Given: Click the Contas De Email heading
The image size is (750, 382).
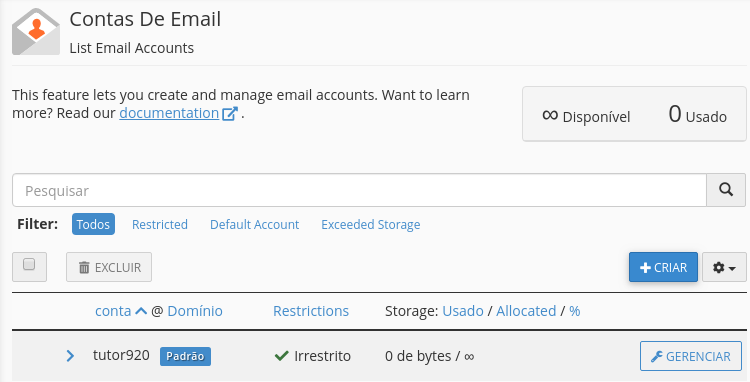Looking at the screenshot, I should (x=145, y=19).
